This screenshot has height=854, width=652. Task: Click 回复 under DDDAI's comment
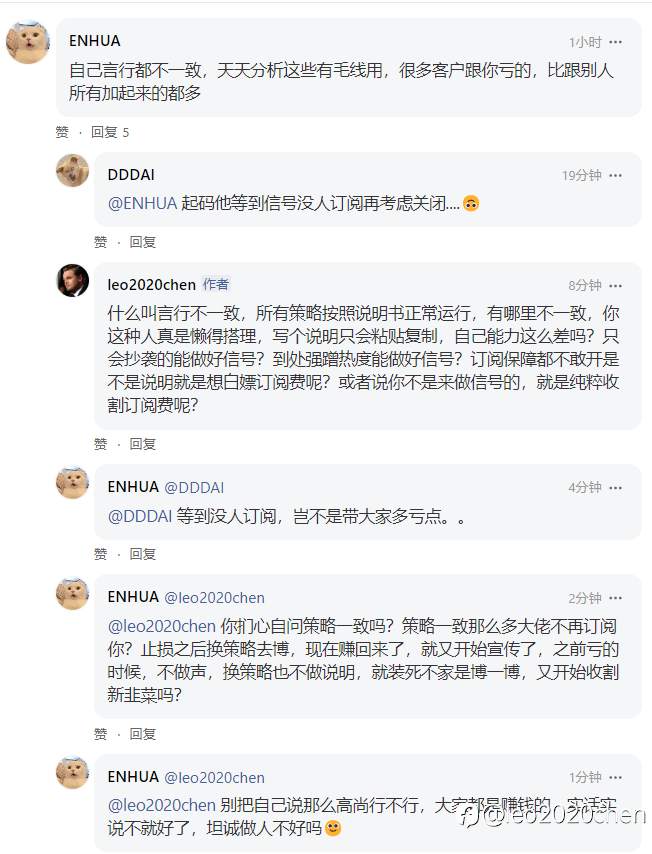pos(143,242)
